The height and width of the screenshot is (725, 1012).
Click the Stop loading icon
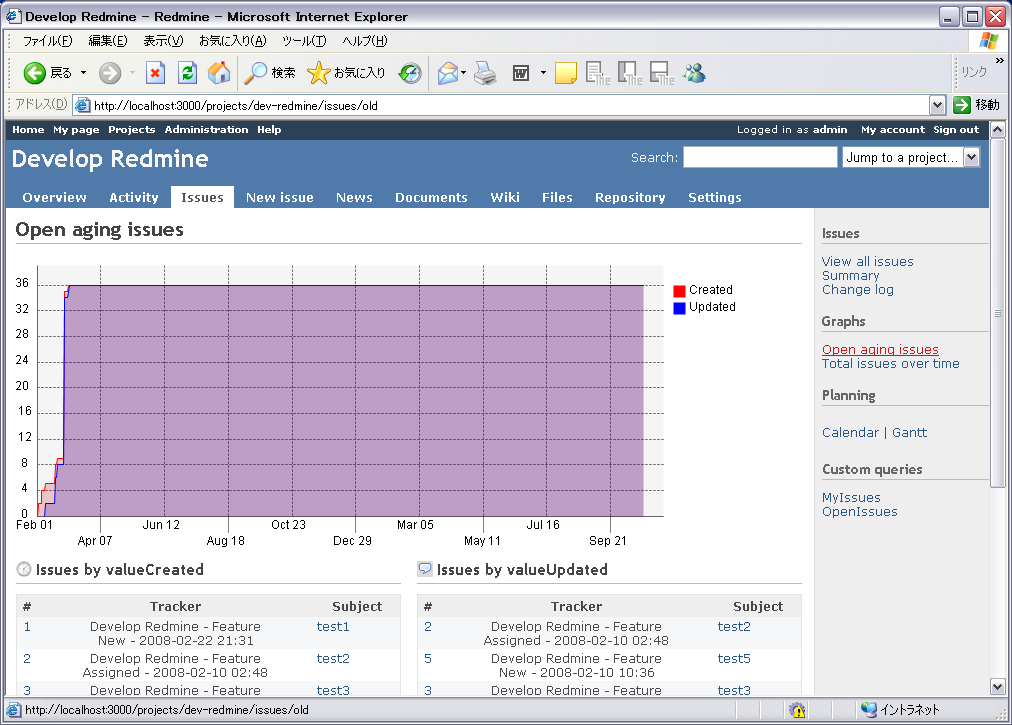pyautogui.click(x=155, y=73)
